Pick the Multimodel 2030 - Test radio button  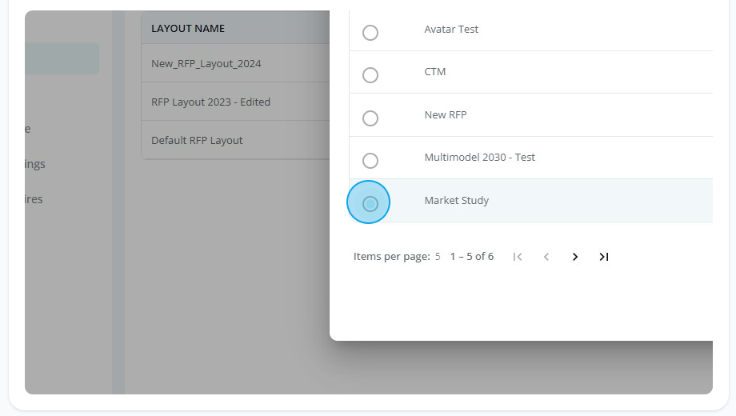point(370,161)
